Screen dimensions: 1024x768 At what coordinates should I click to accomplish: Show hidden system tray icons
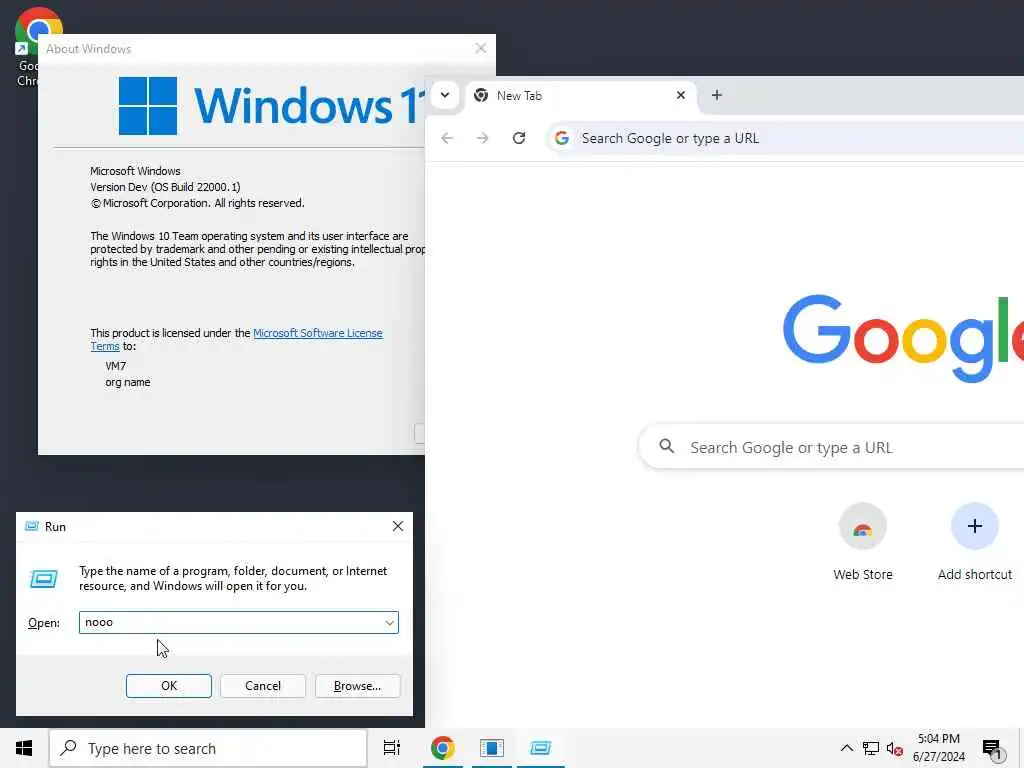846,748
